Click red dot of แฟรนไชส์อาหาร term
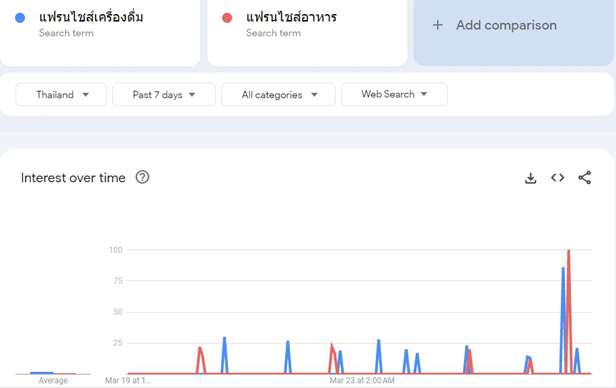This screenshot has height=388, width=616. [227, 18]
